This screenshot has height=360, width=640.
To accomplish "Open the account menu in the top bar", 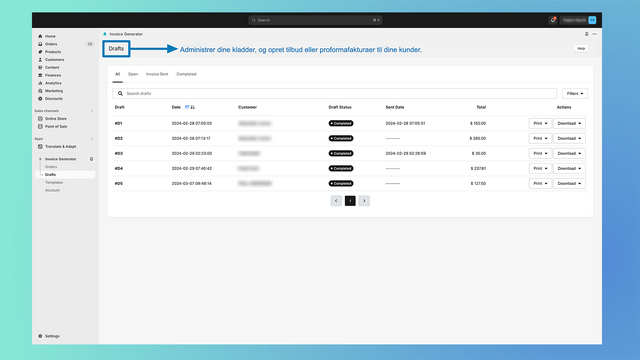I will click(x=578, y=20).
